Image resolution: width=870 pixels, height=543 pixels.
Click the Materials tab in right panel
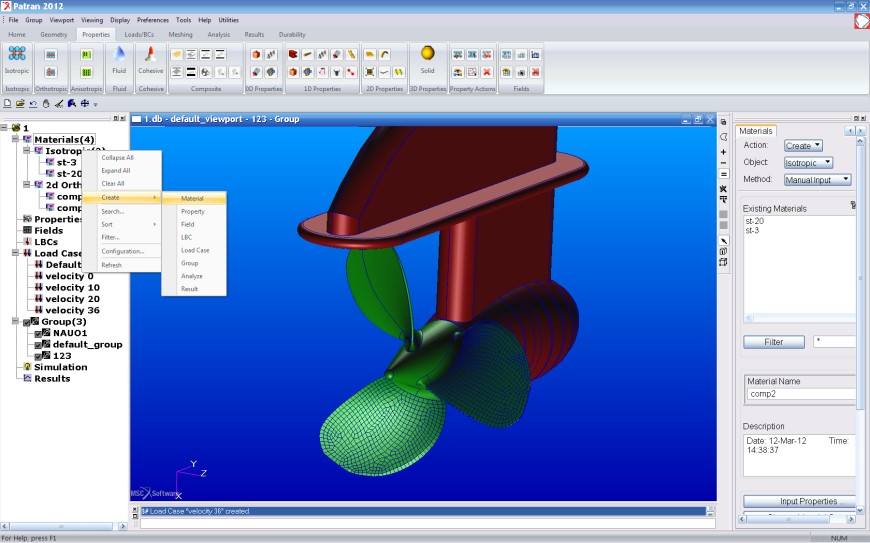pyautogui.click(x=756, y=131)
